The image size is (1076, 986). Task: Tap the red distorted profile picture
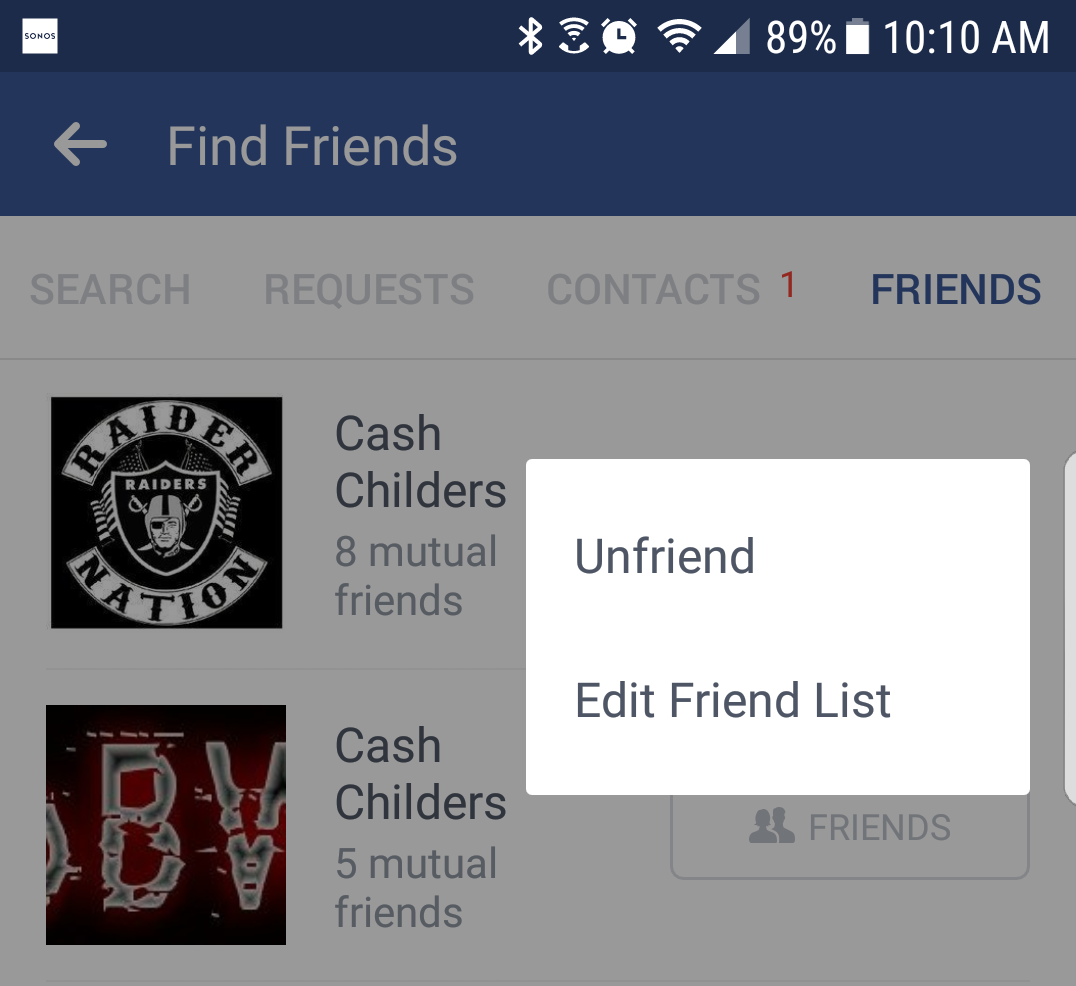(165, 824)
